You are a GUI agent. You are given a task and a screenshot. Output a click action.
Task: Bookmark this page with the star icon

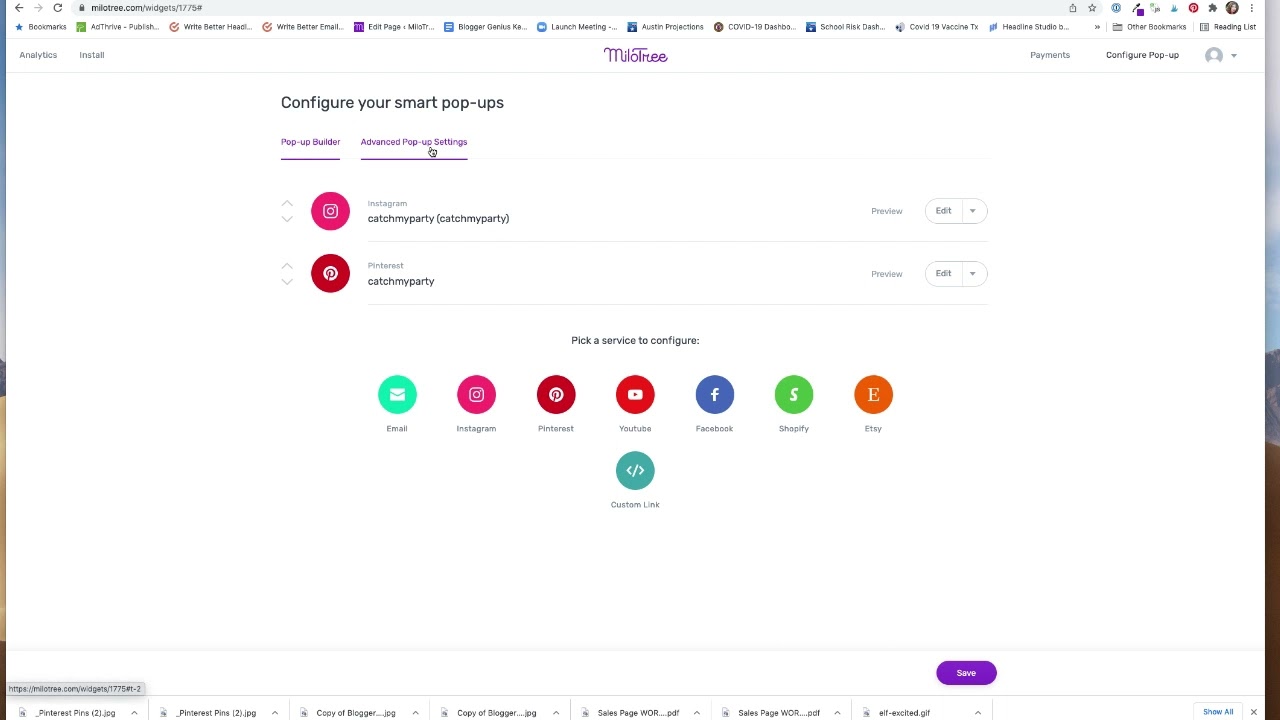pos(1092,8)
